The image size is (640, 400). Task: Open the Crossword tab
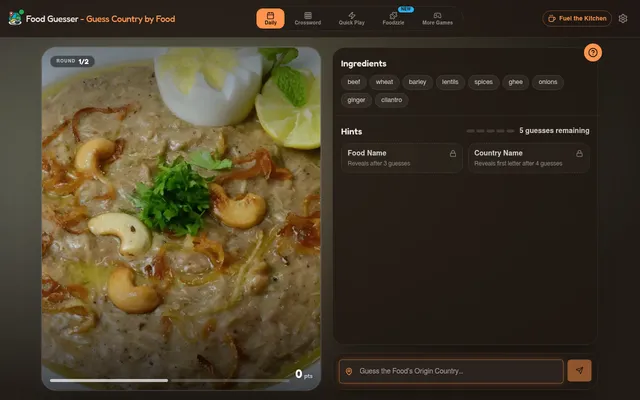(308, 19)
